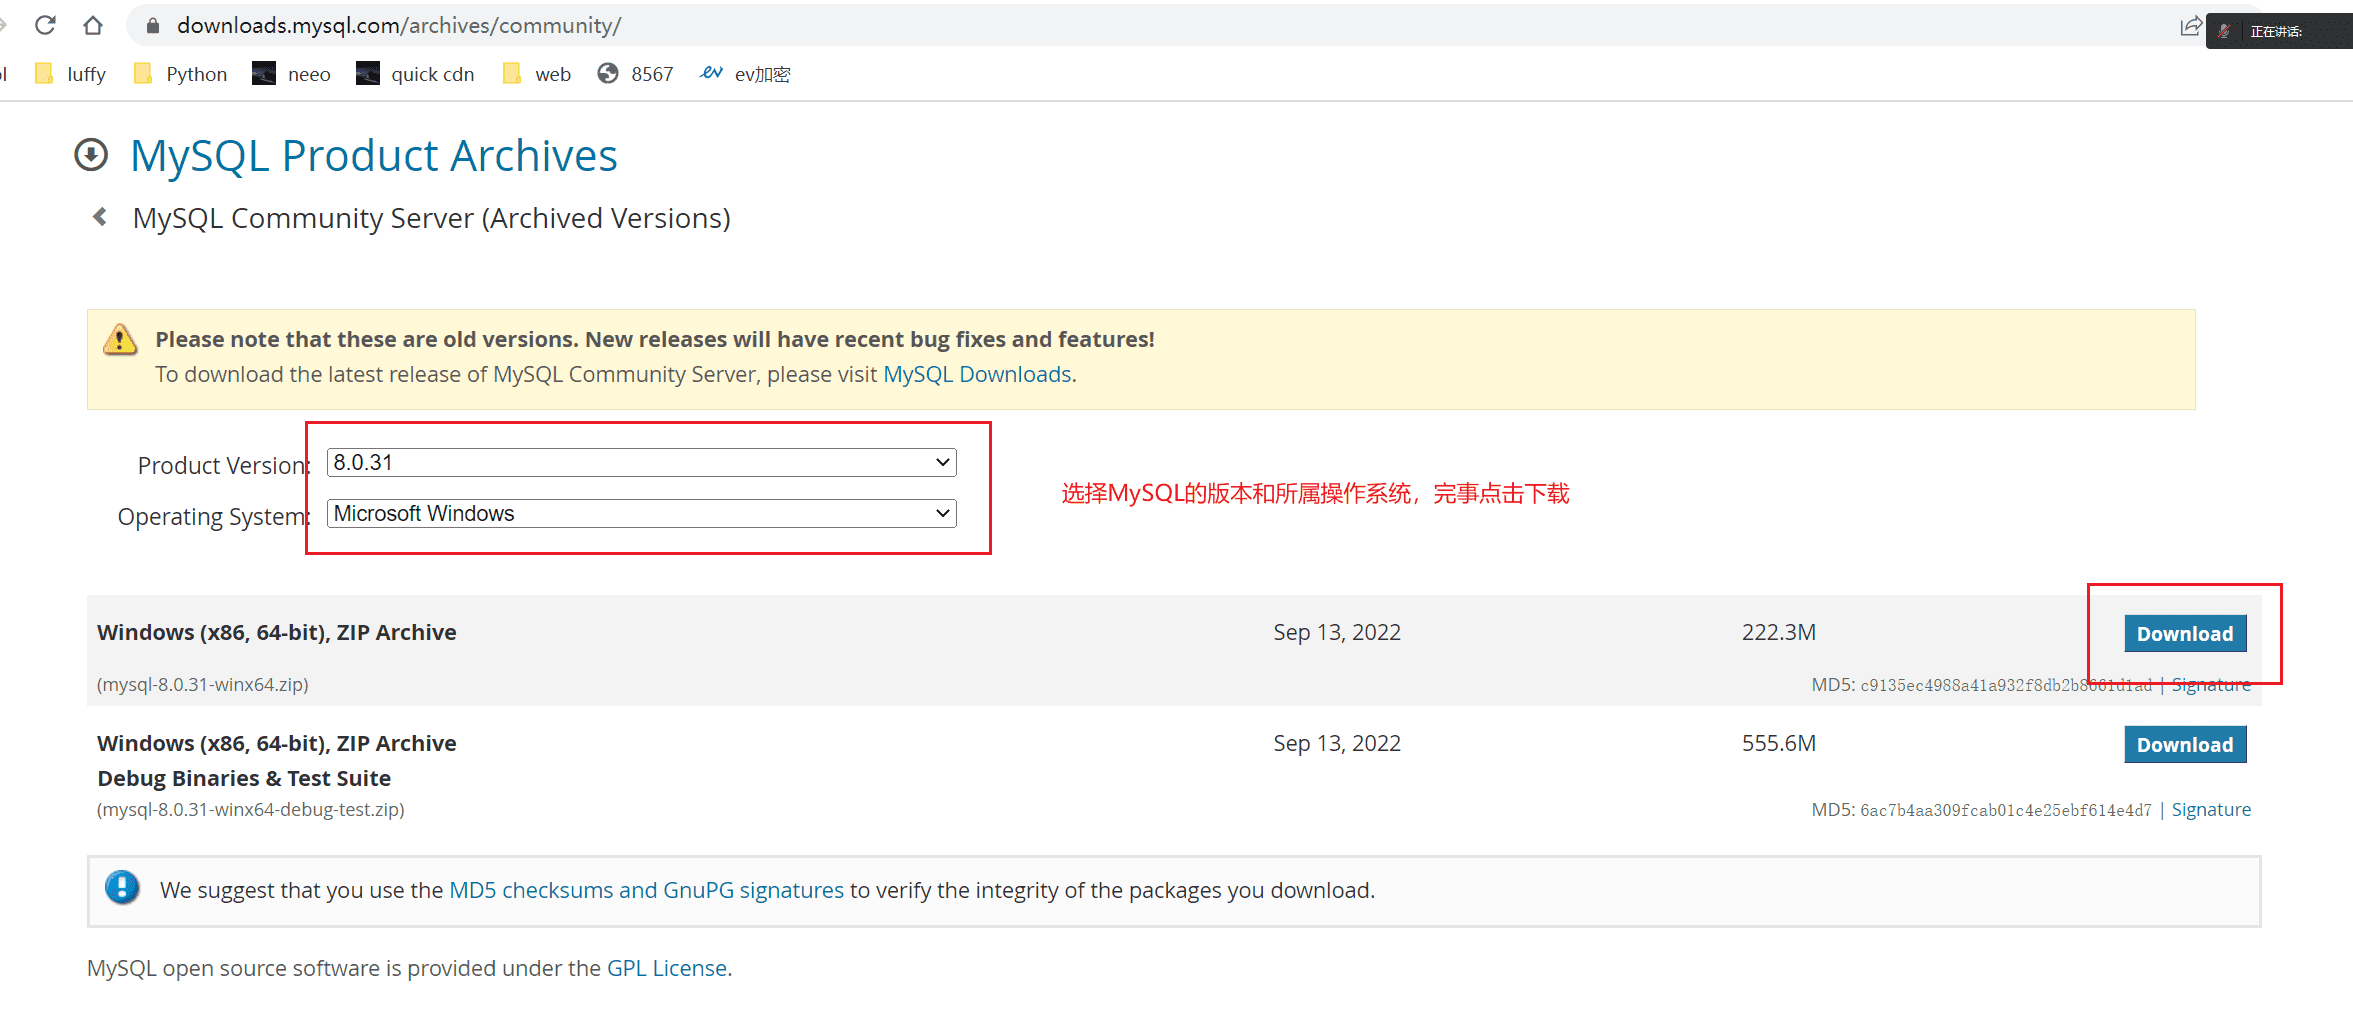Click MD5 hash 6ac7b4aa309fcab01c4e25ebf614e4d7
The height and width of the screenshot is (1022, 2353).
[2005, 810]
